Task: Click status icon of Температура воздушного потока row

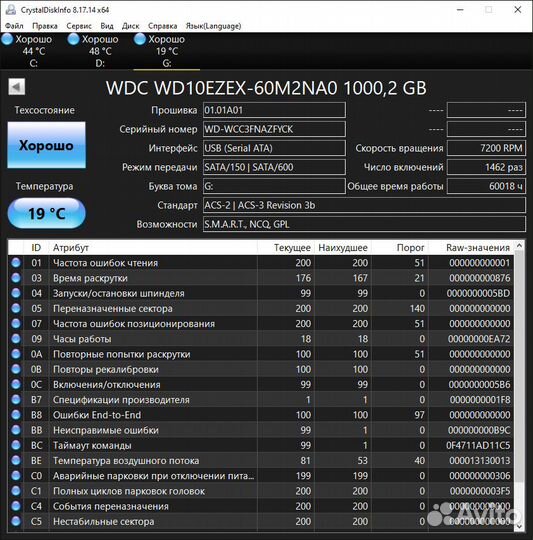Action: 16,460
